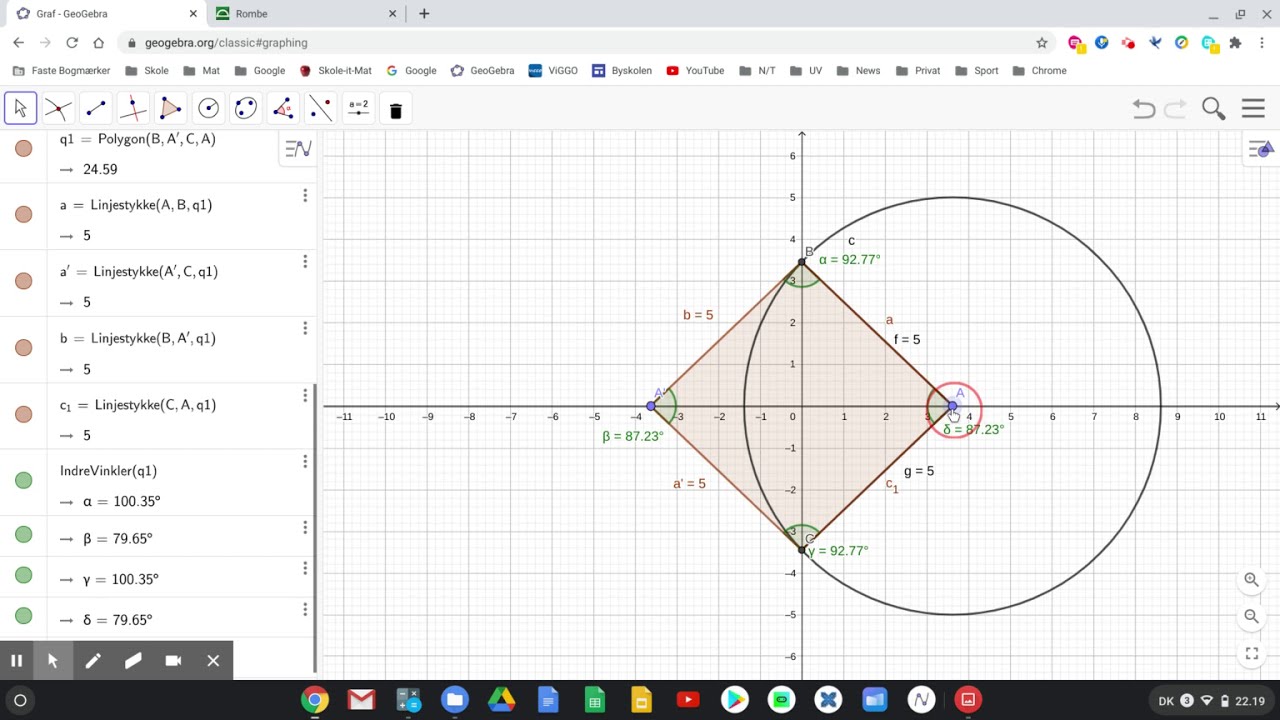Switch to the Rombe browser tab
Viewport: 1280px width, 720px height.
305,14
